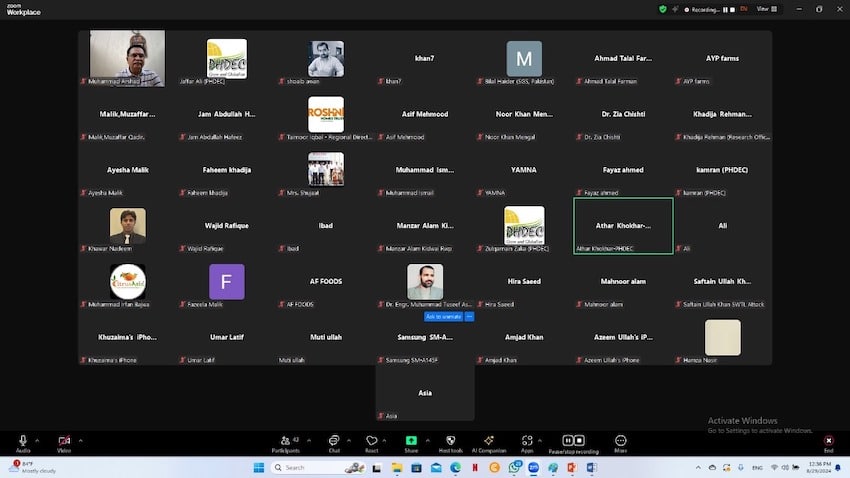Click the red End meeting button
Screen dimensions: 850x478
[828, 441]
